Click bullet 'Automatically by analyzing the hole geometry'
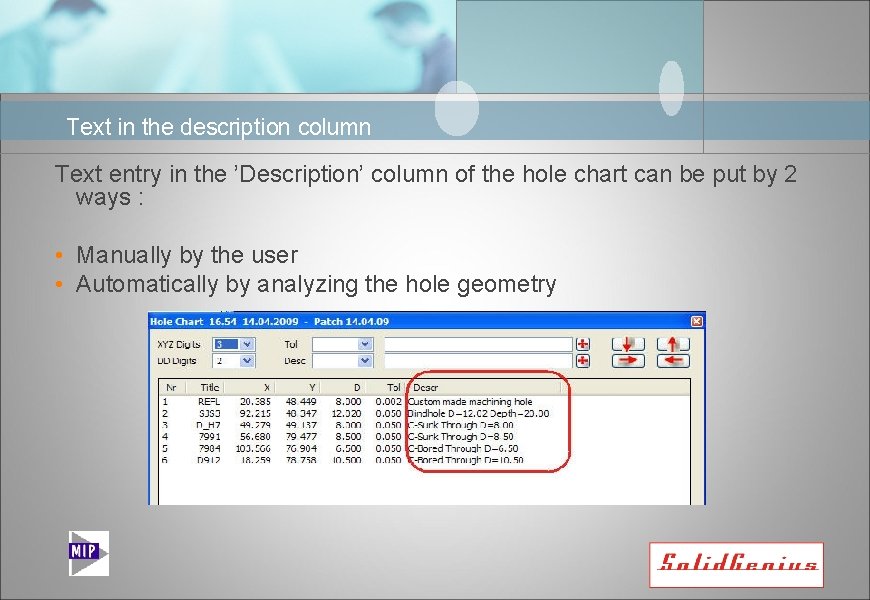 tap(316, 284)
